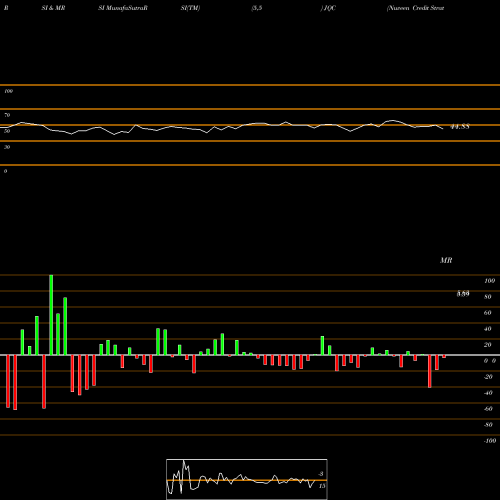This screenshot has width=500, height=500.
Task: Click the current RSI value '44.33'
Action: (460, 127)
